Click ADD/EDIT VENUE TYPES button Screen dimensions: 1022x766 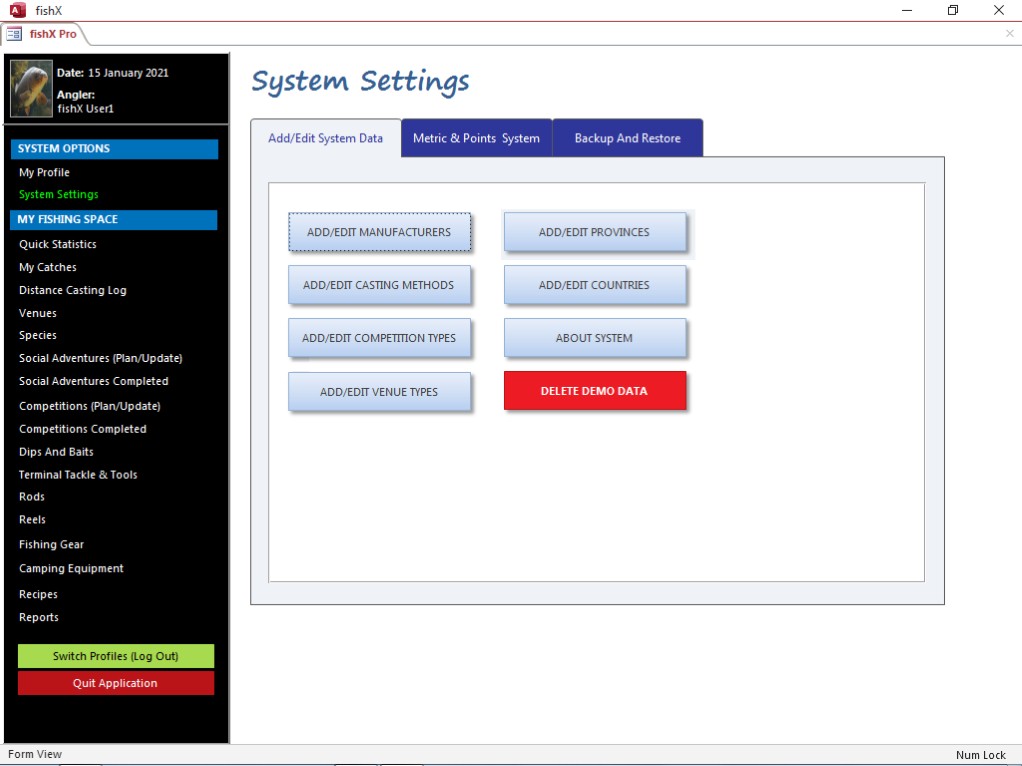point(379,392)
